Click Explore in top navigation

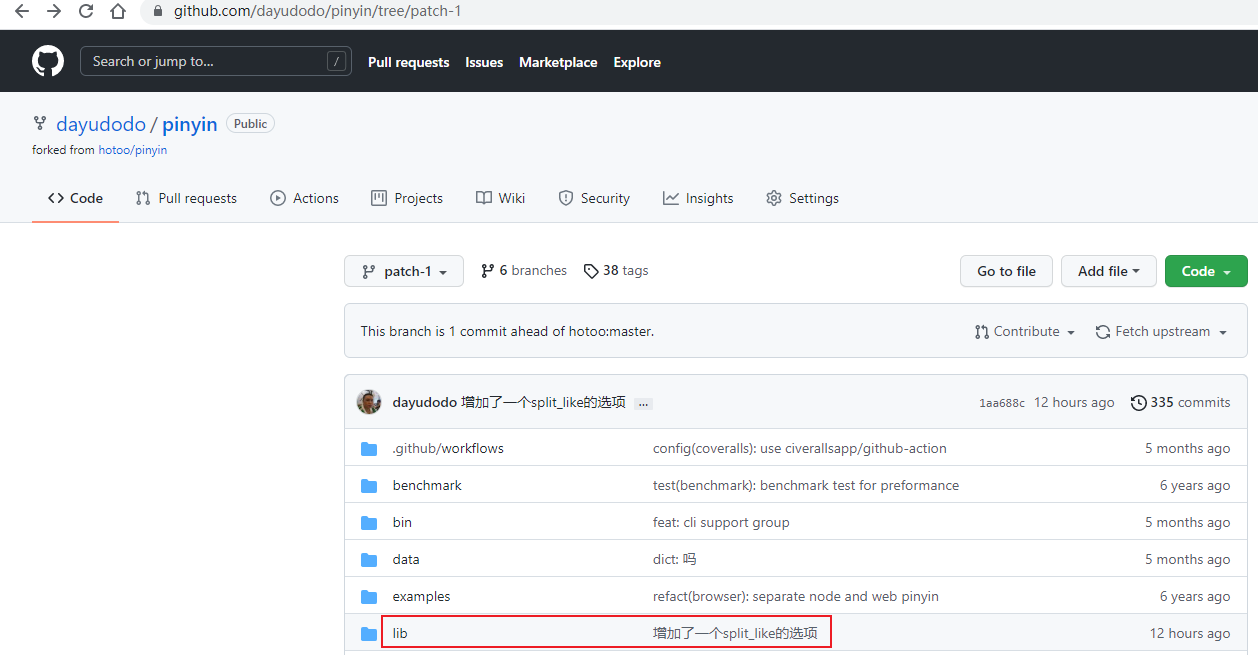637,62
